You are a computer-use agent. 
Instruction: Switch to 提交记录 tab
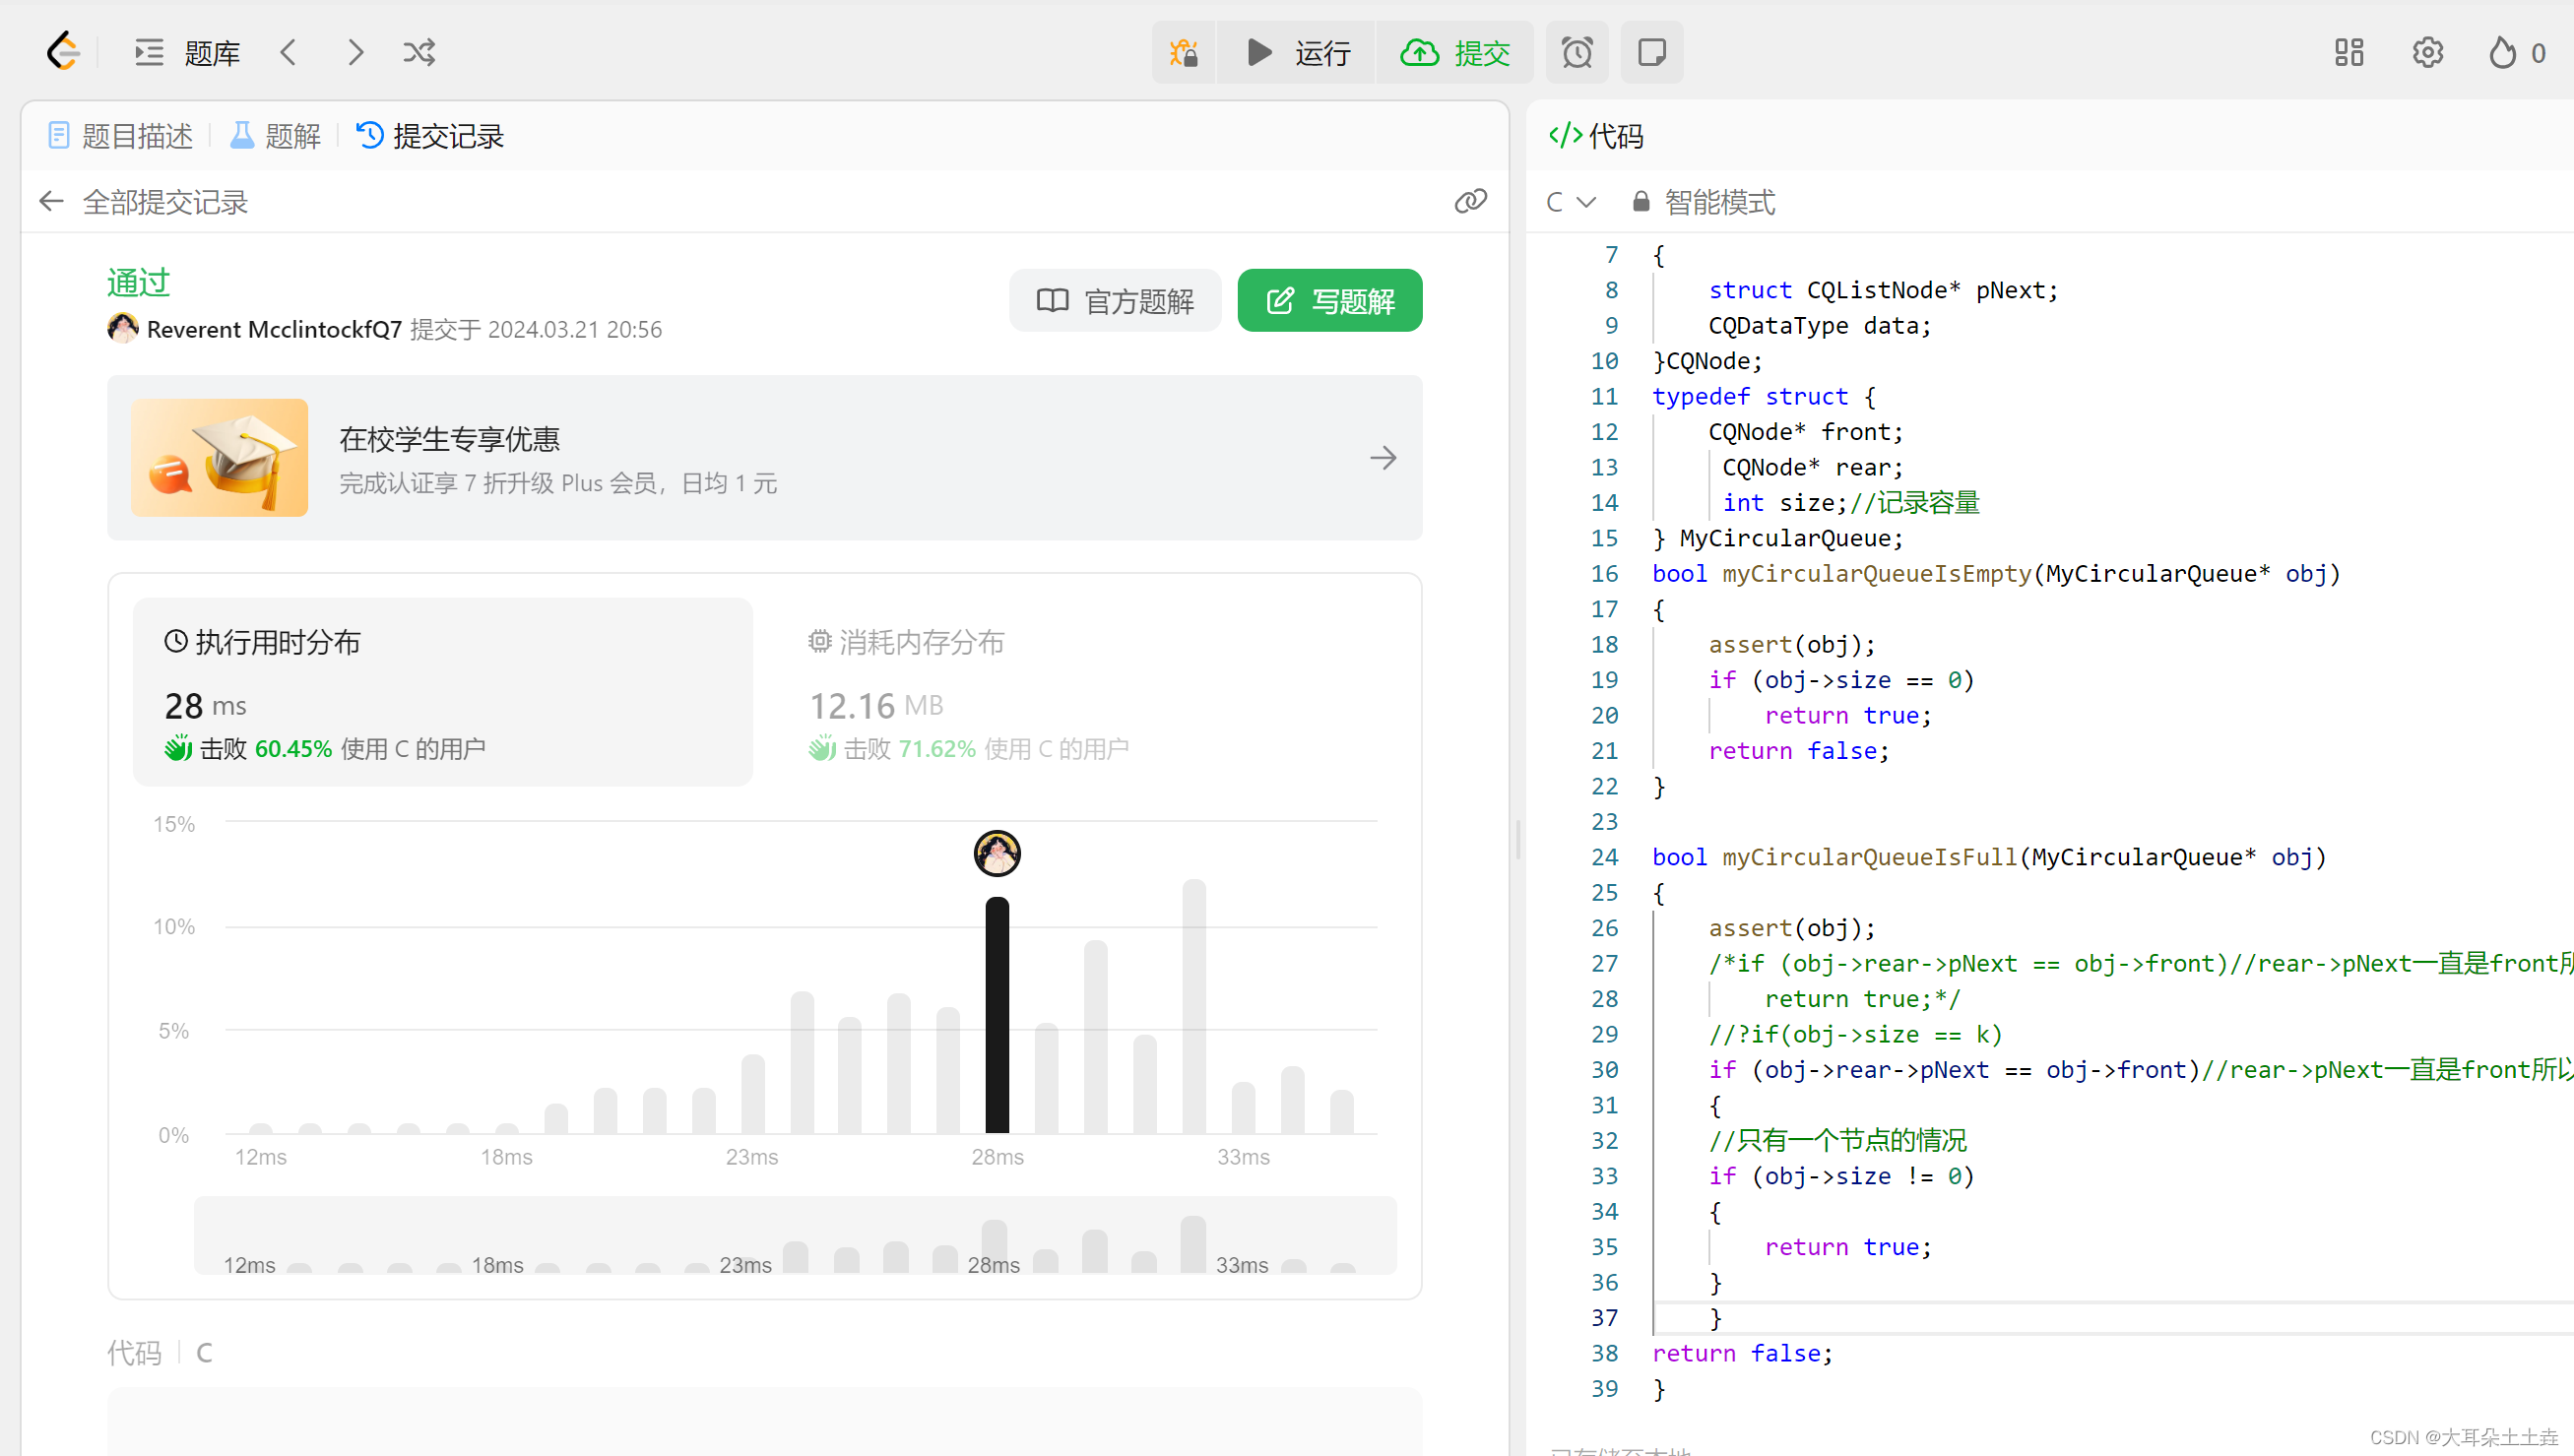[x=430, y=135]
